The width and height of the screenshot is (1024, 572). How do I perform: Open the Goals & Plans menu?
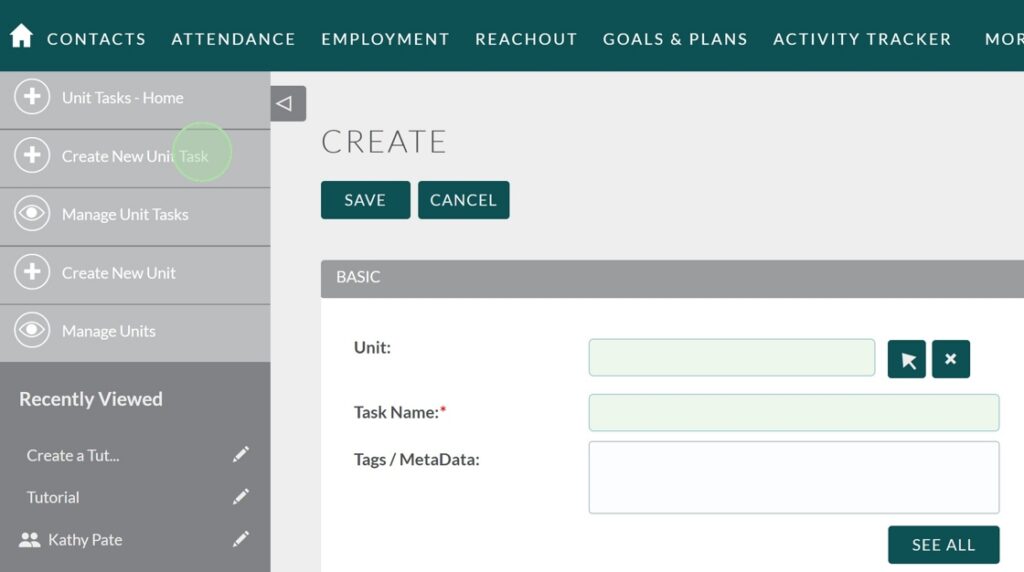675,39
